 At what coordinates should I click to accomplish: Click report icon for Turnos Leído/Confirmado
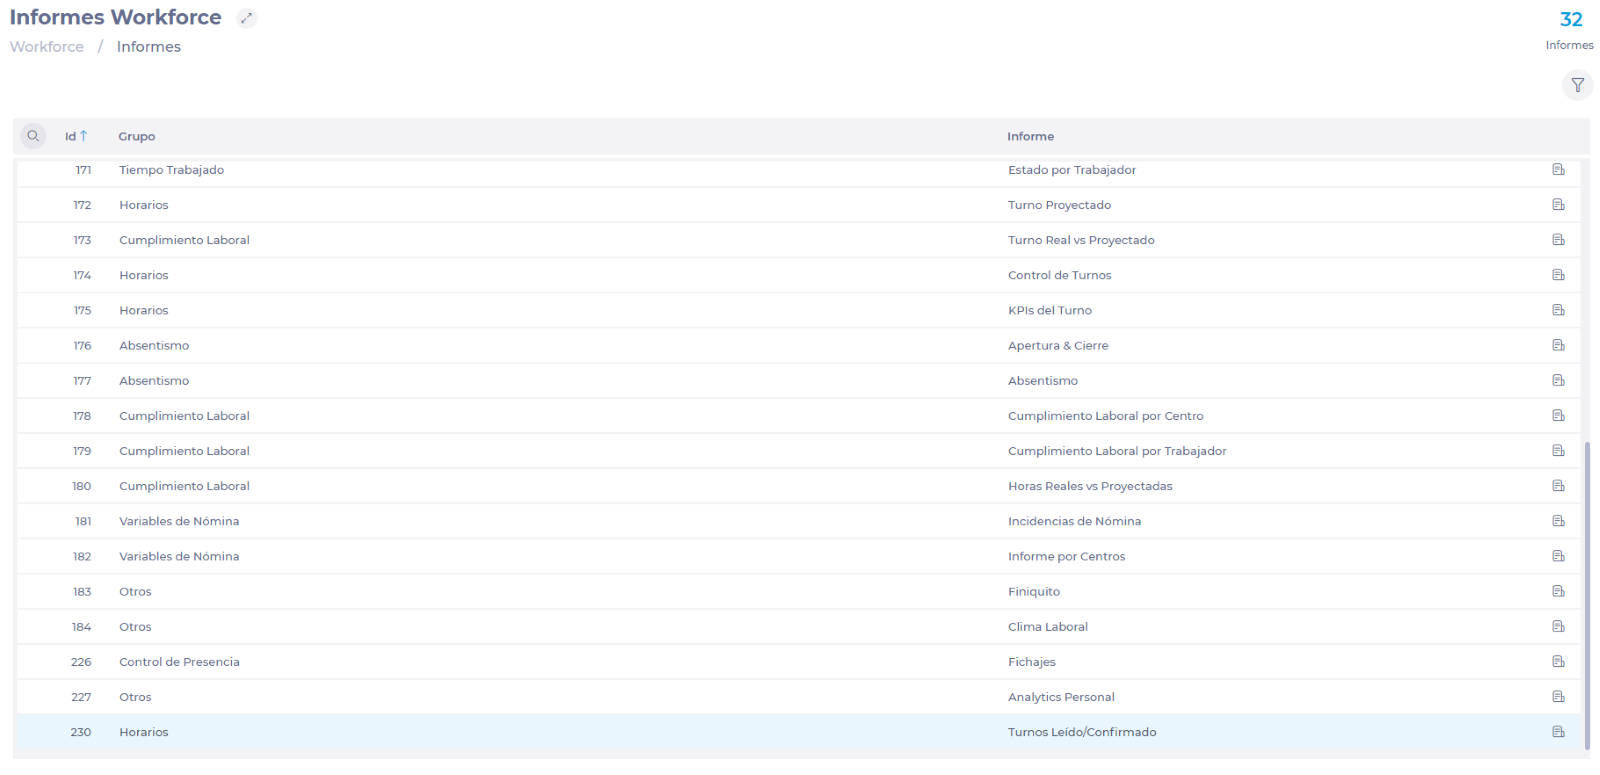(1558, 732)
